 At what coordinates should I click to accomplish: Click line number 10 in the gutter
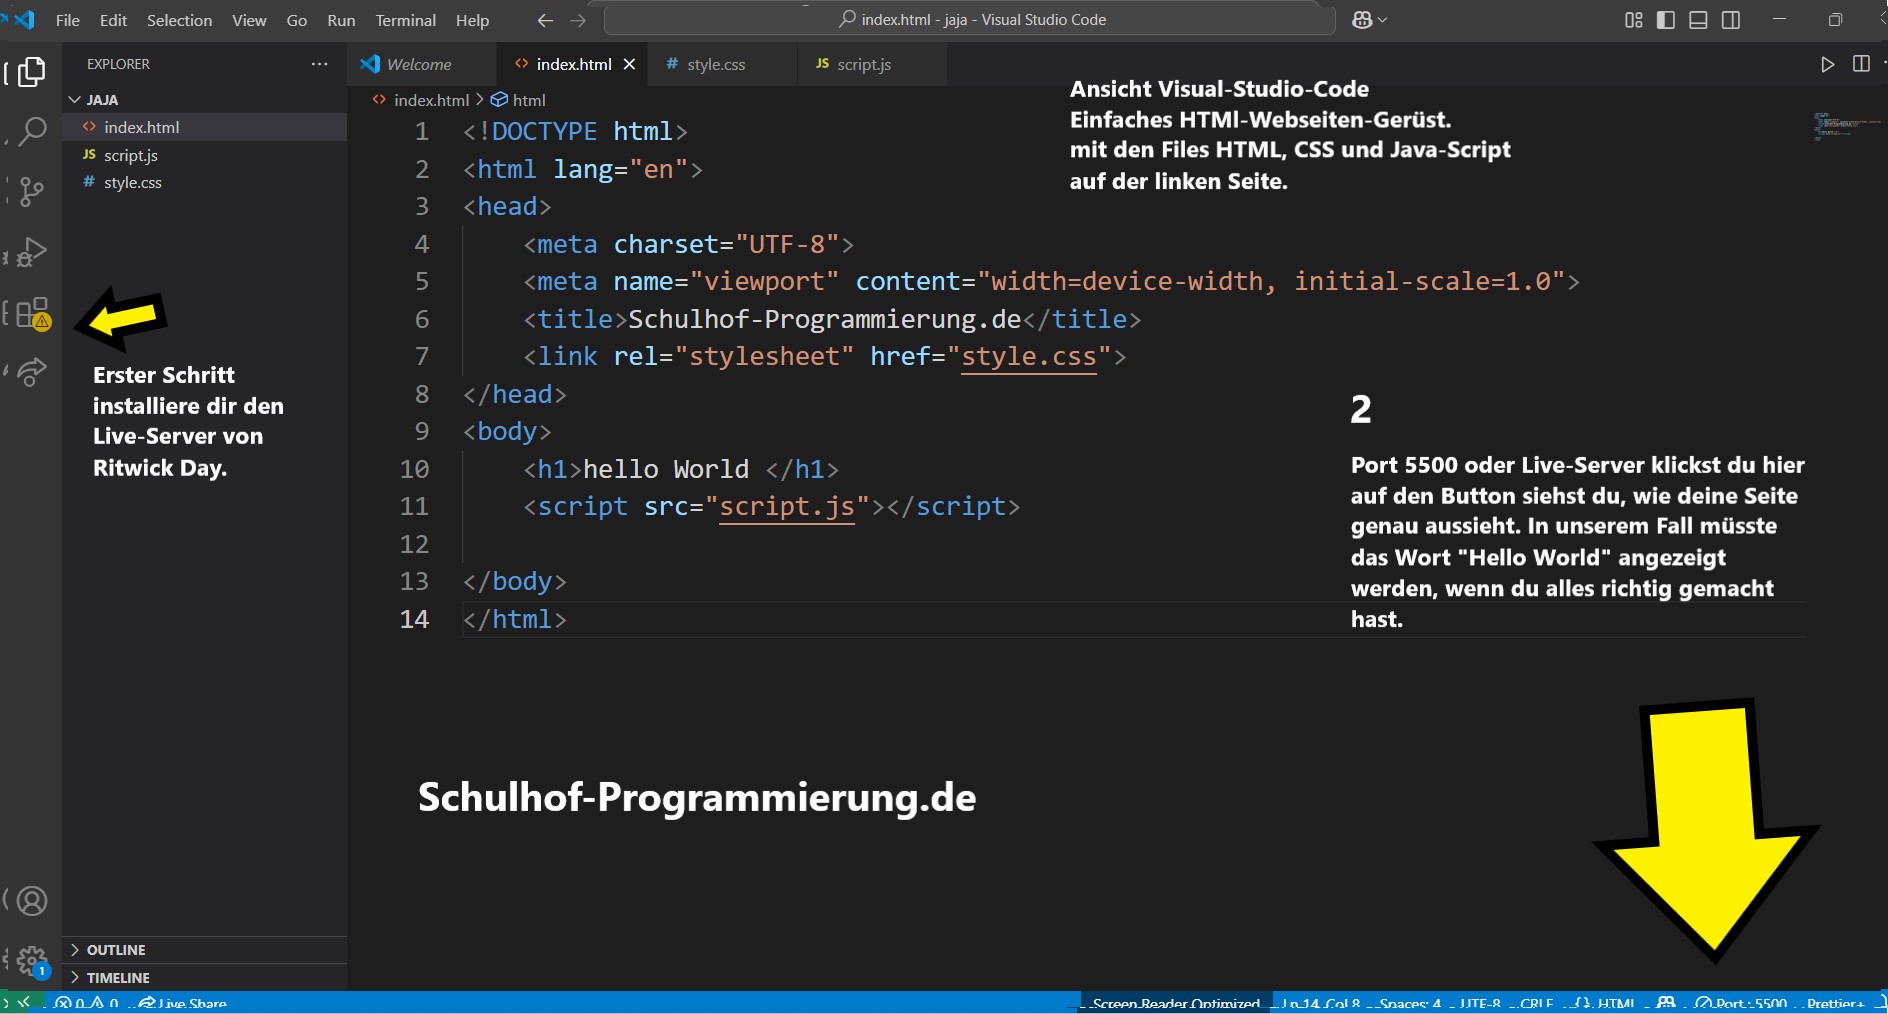414,469
